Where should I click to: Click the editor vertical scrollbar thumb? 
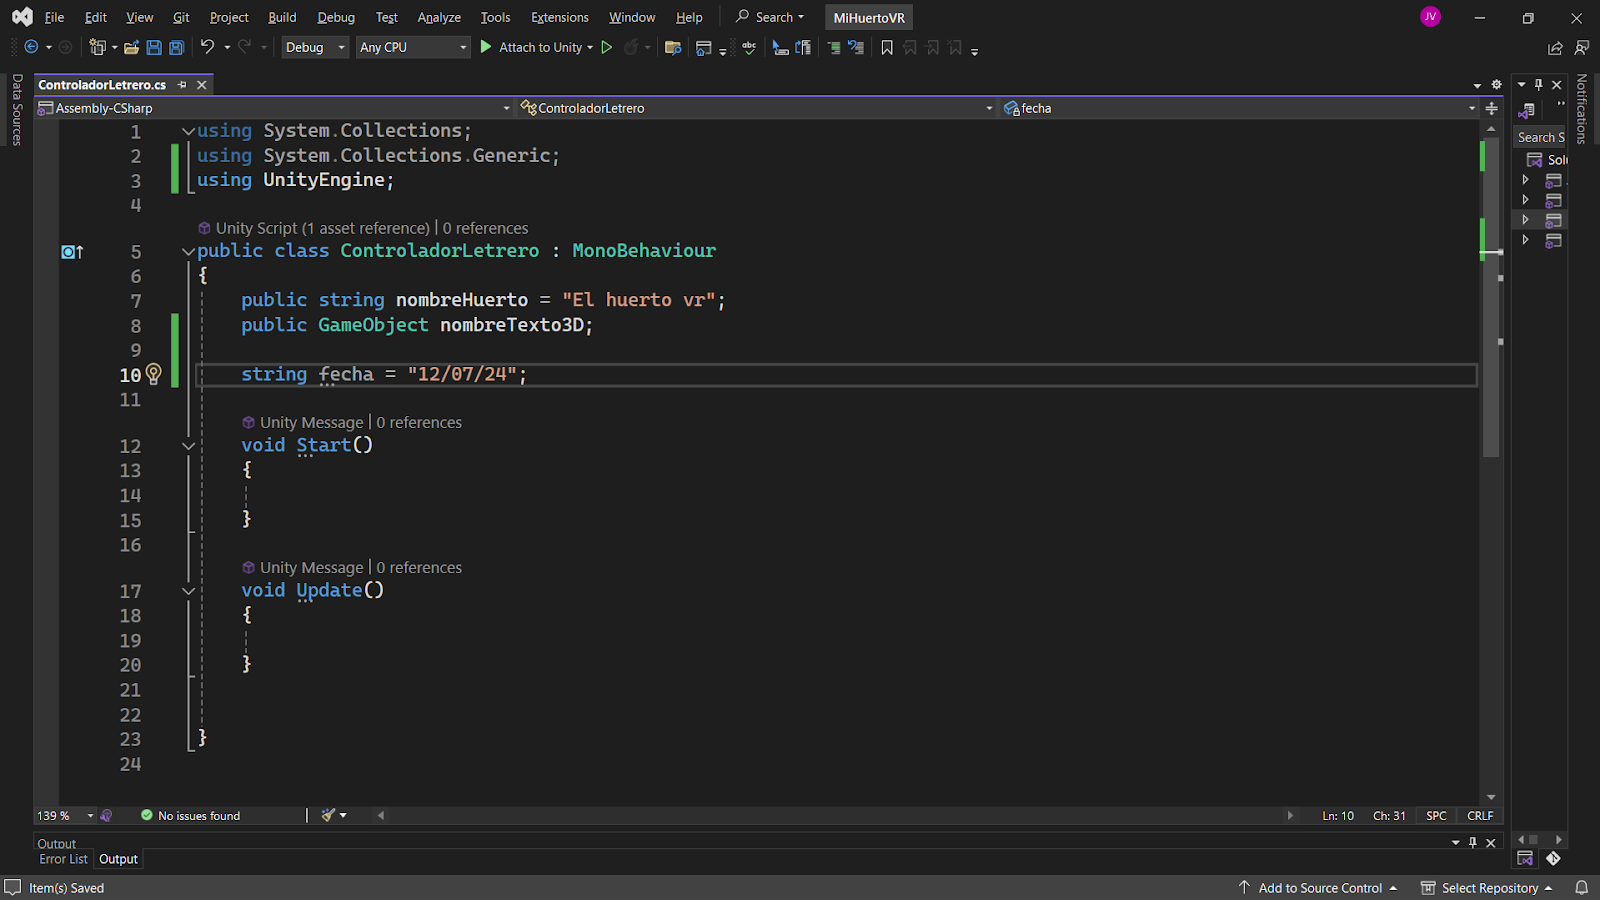tap(1491, 300)
